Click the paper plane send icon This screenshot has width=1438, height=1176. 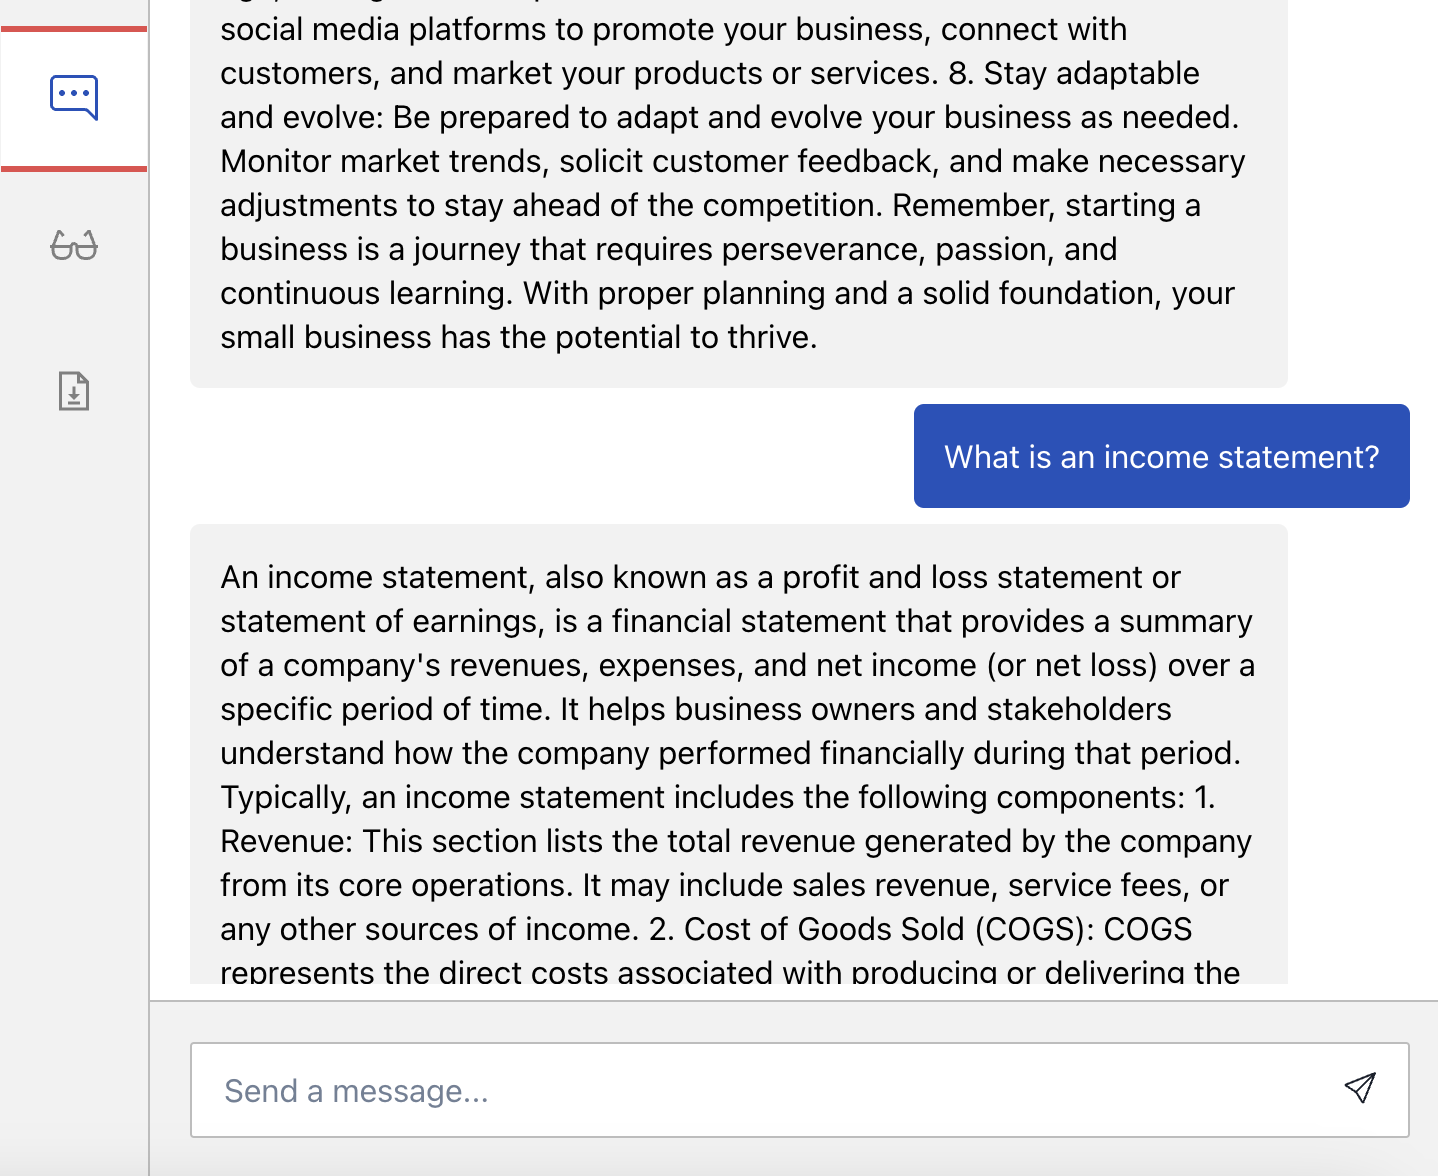pyautogui.click(x=1360, y=1088)
